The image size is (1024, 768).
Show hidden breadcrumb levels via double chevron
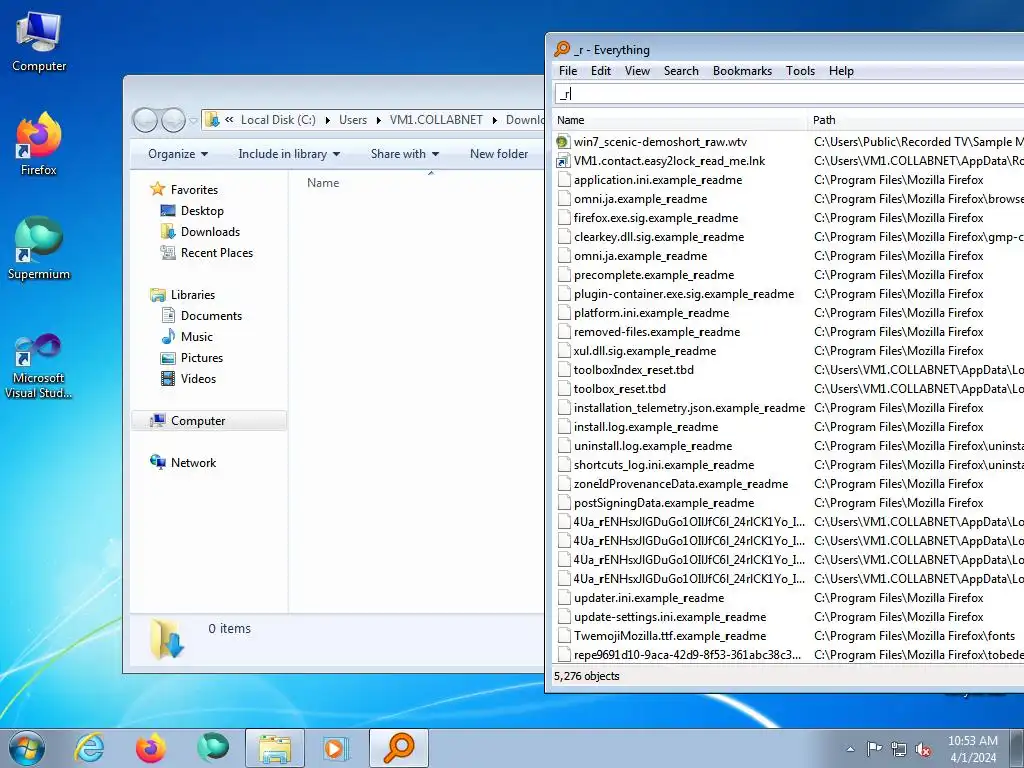[229, 120]
